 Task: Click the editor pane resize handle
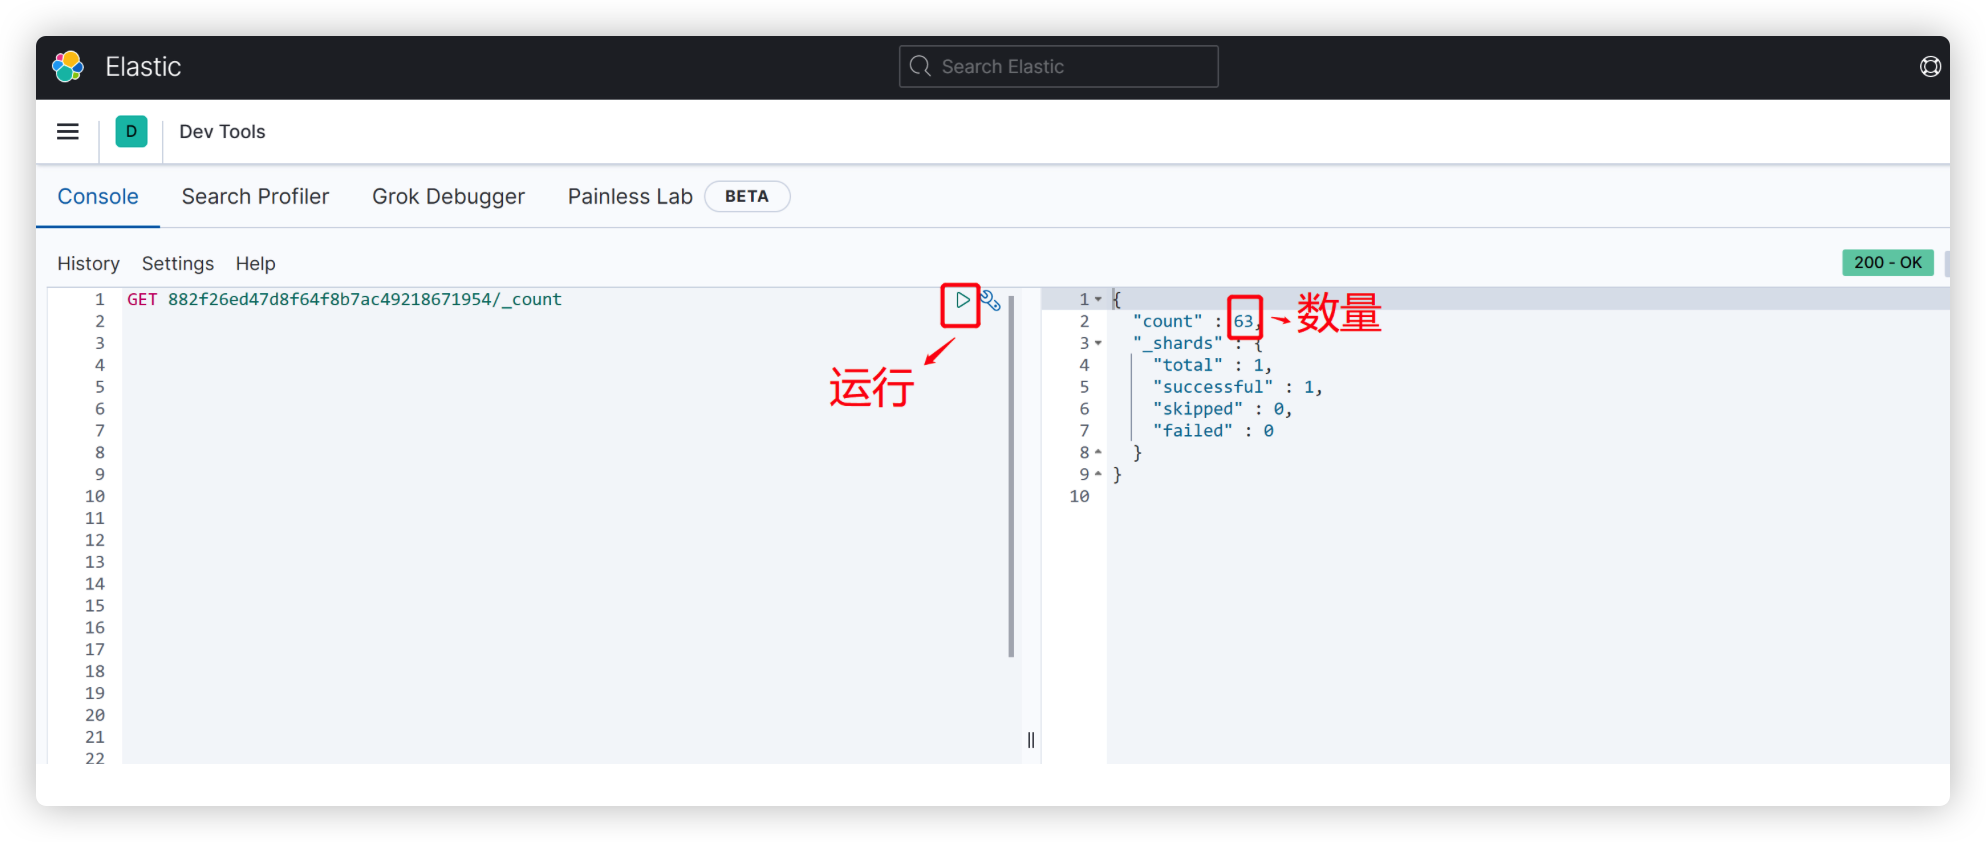pos(1031,740)
